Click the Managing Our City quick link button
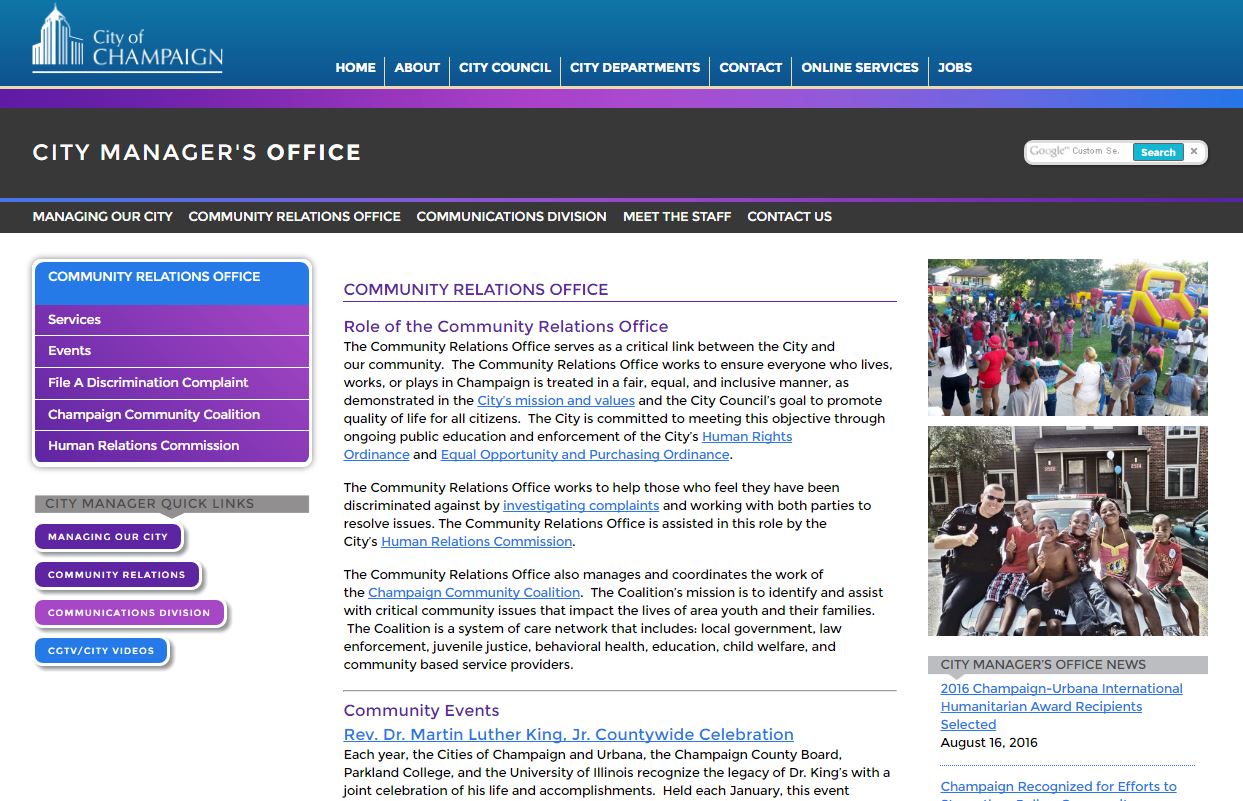 [108, 537]
